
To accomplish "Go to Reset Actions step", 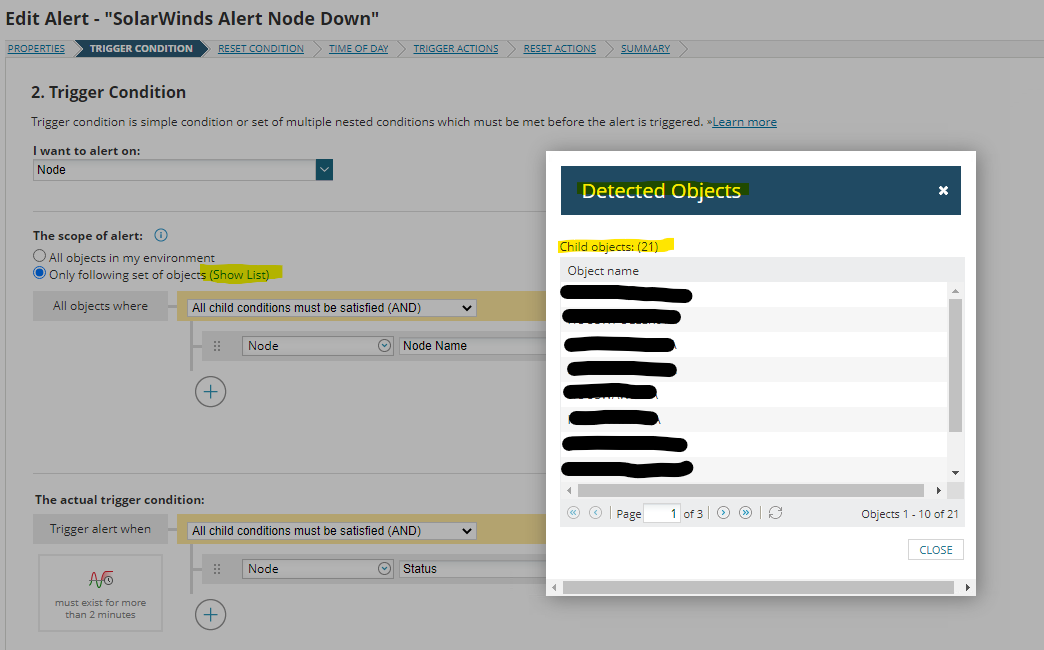I will [x=559, y=49].
